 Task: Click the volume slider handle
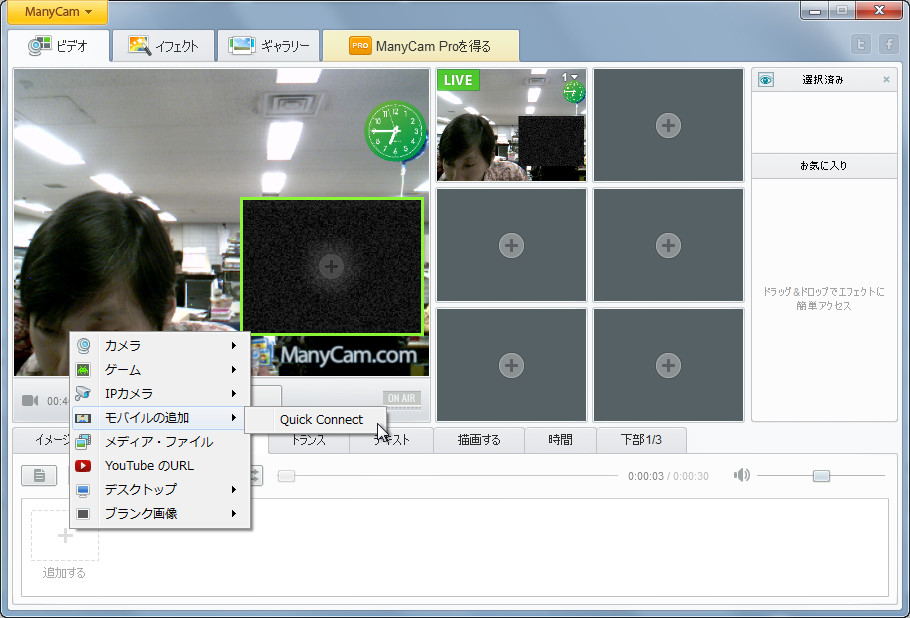821,476
